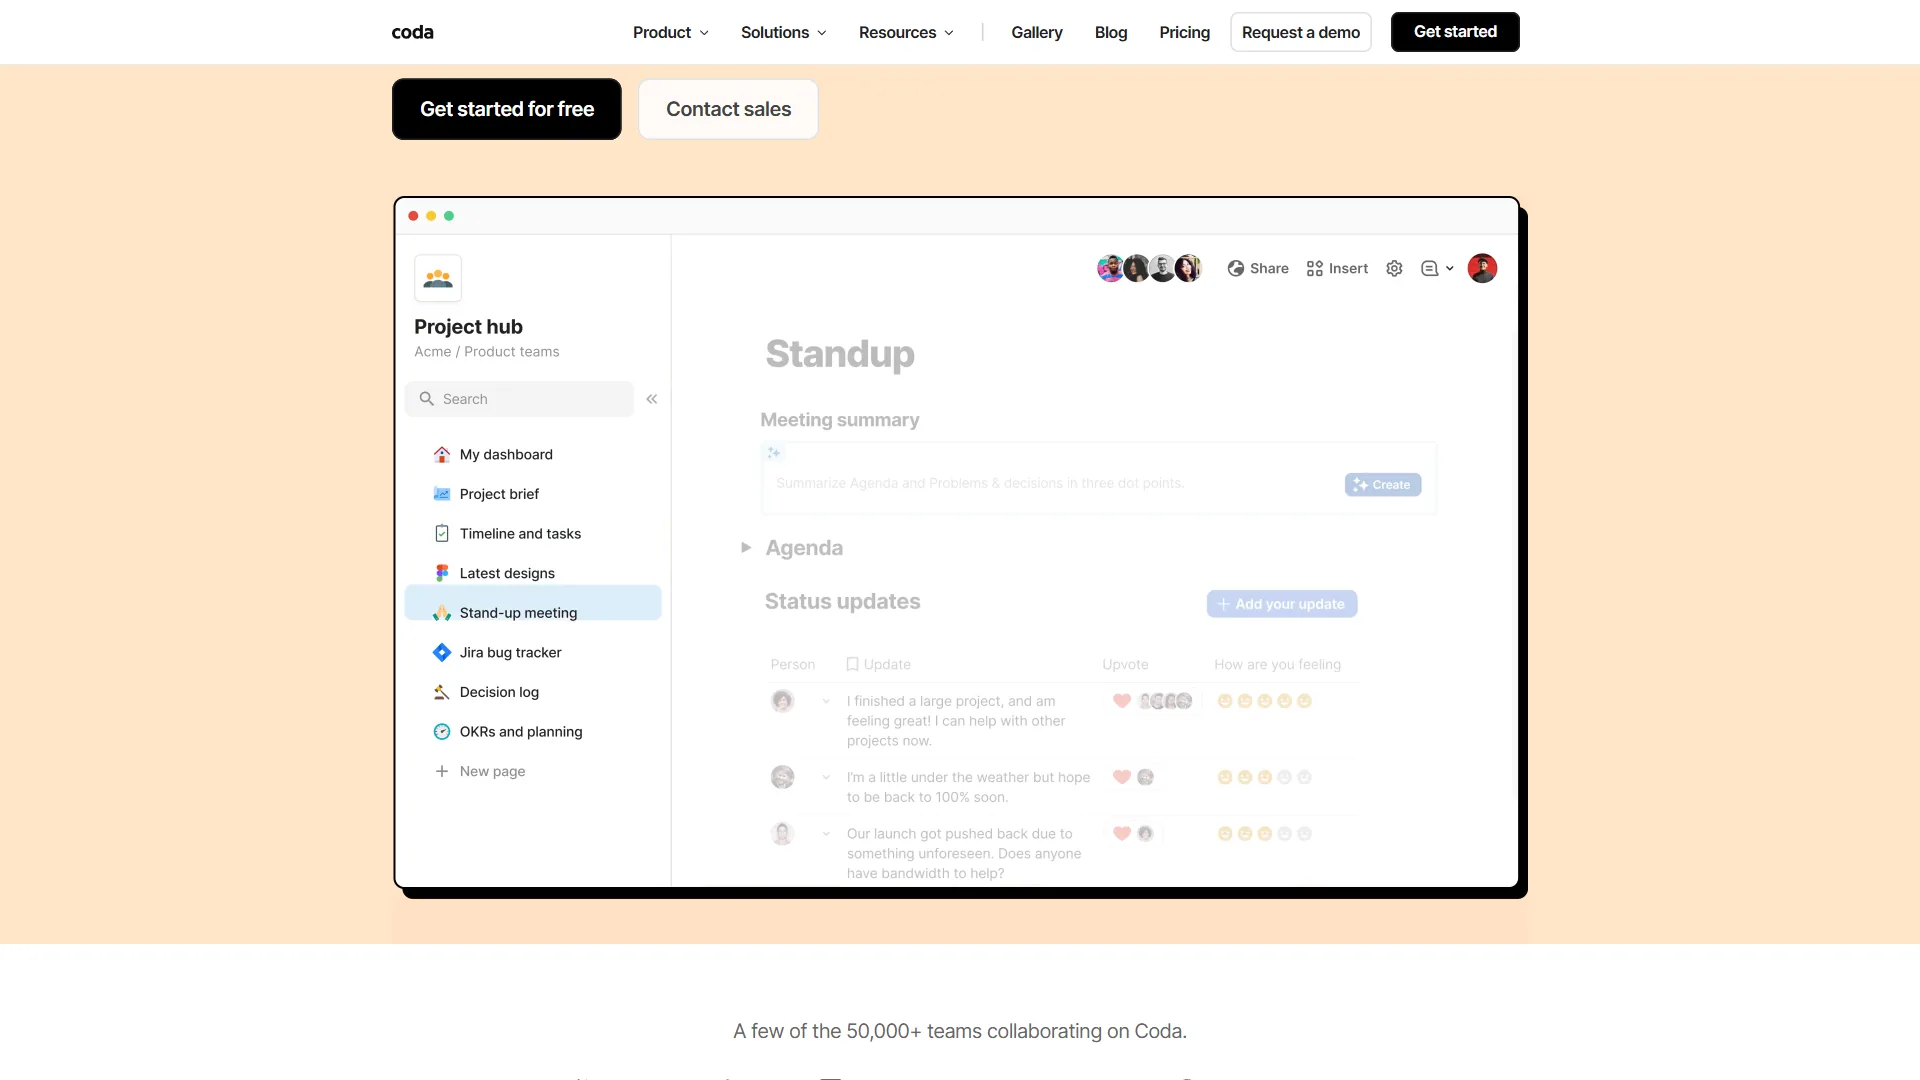Image resolution: width=1920 pixels, height=1080 pixels.
Task: Click the third row's person avatar
Action: point(783,834)
